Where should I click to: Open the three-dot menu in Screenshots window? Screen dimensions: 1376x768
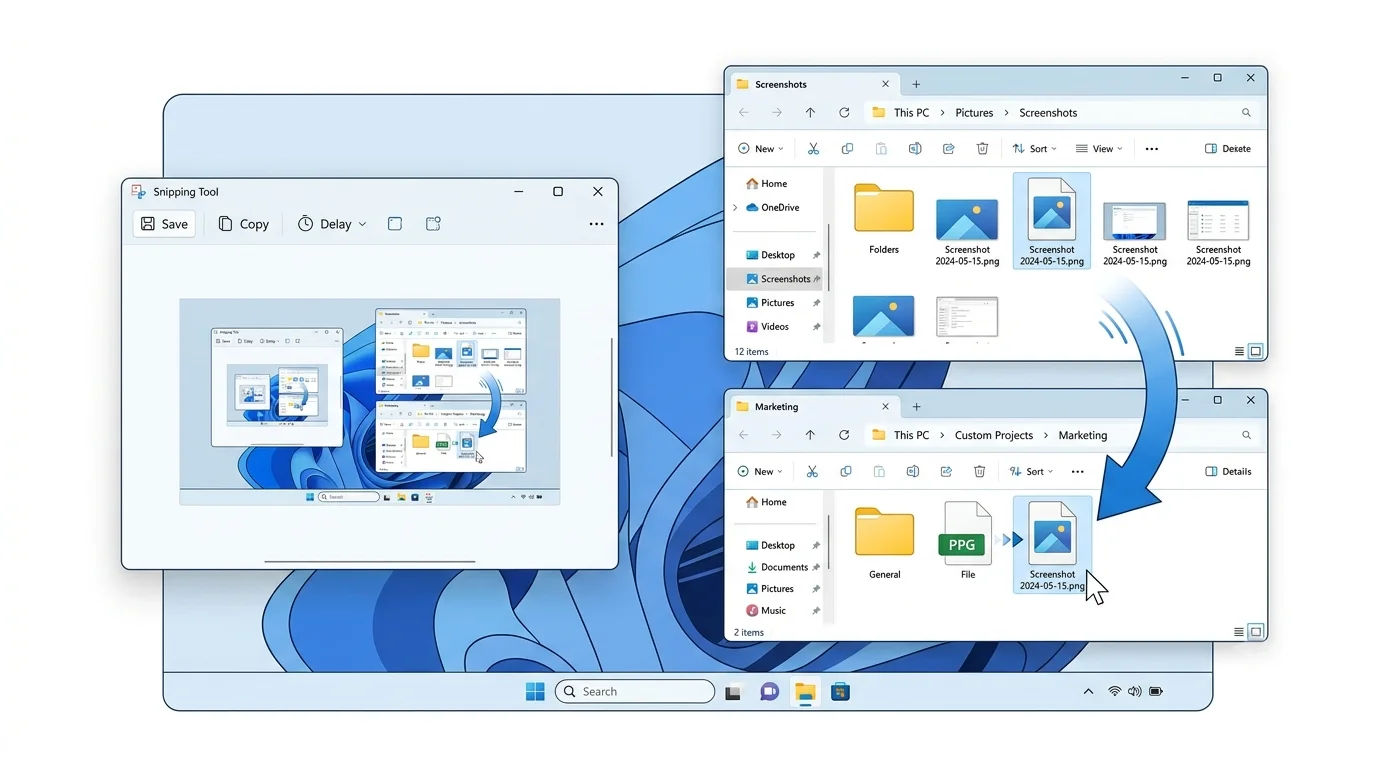(x=1151, y=148)
